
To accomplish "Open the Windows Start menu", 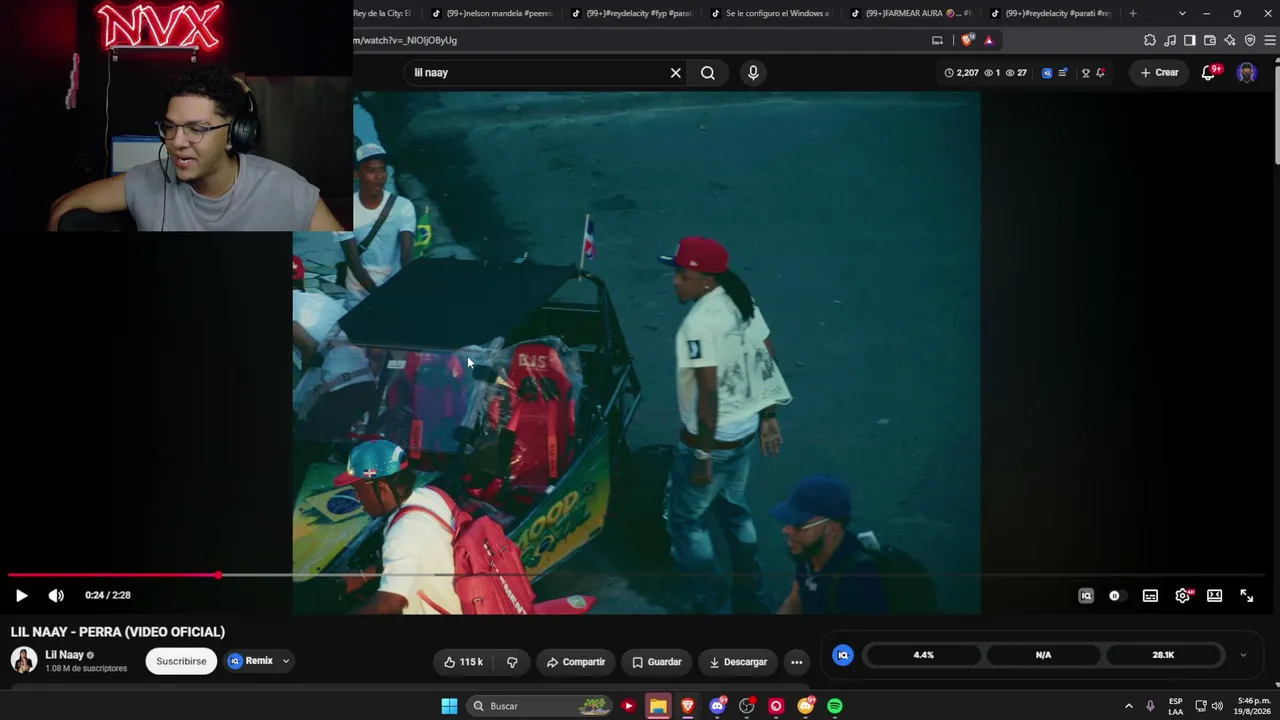I will pyautogui.click(x=449, y=706).
